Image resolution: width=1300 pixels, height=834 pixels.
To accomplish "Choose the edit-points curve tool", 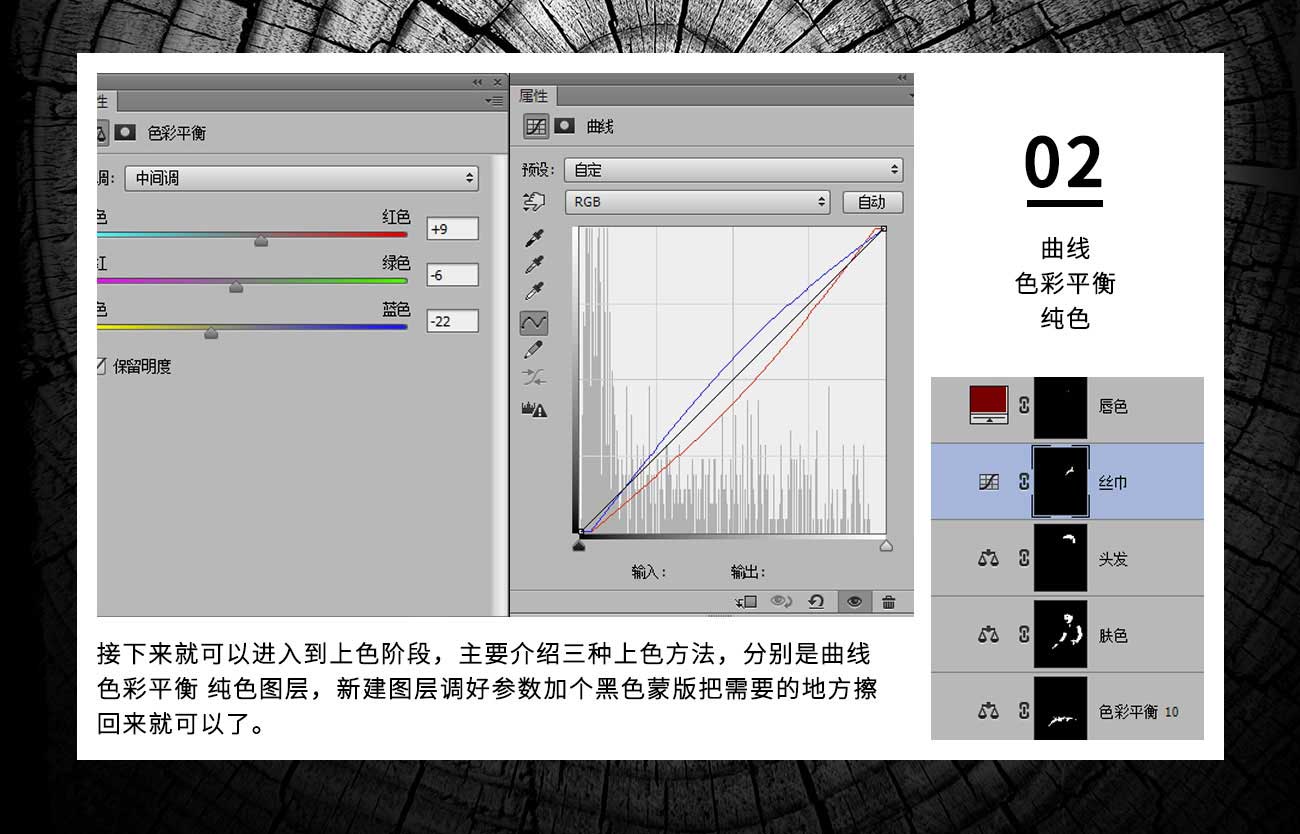I will 534,322.
